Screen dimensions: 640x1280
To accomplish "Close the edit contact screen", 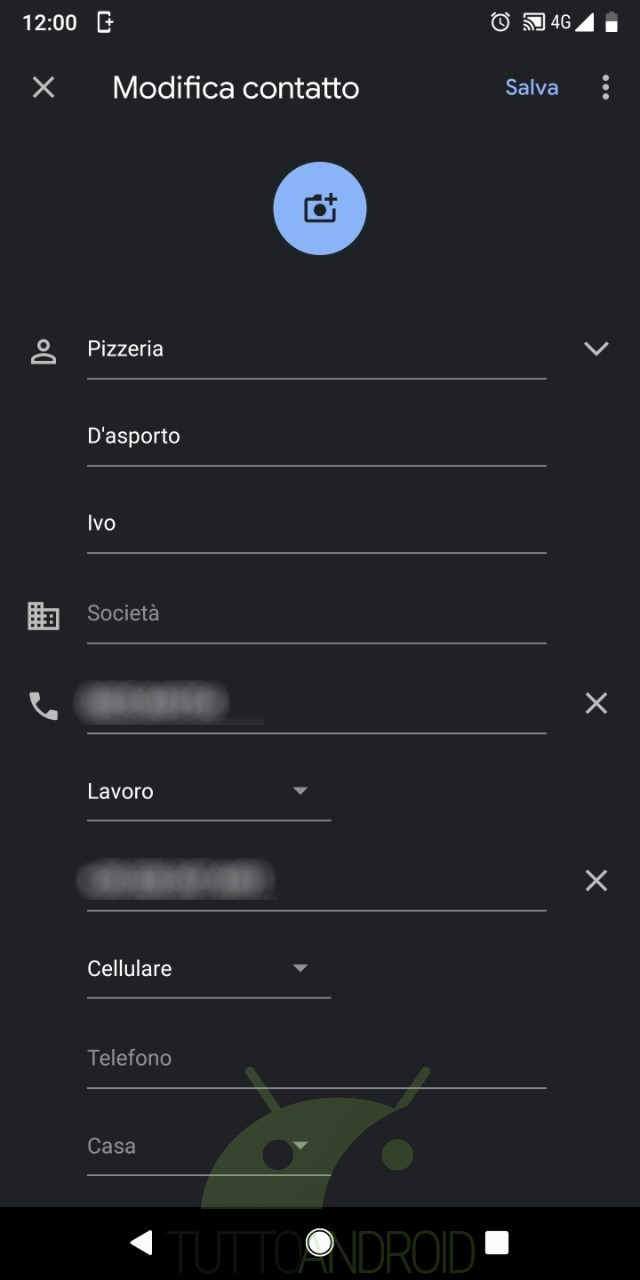I will click(x=43, y=88).
